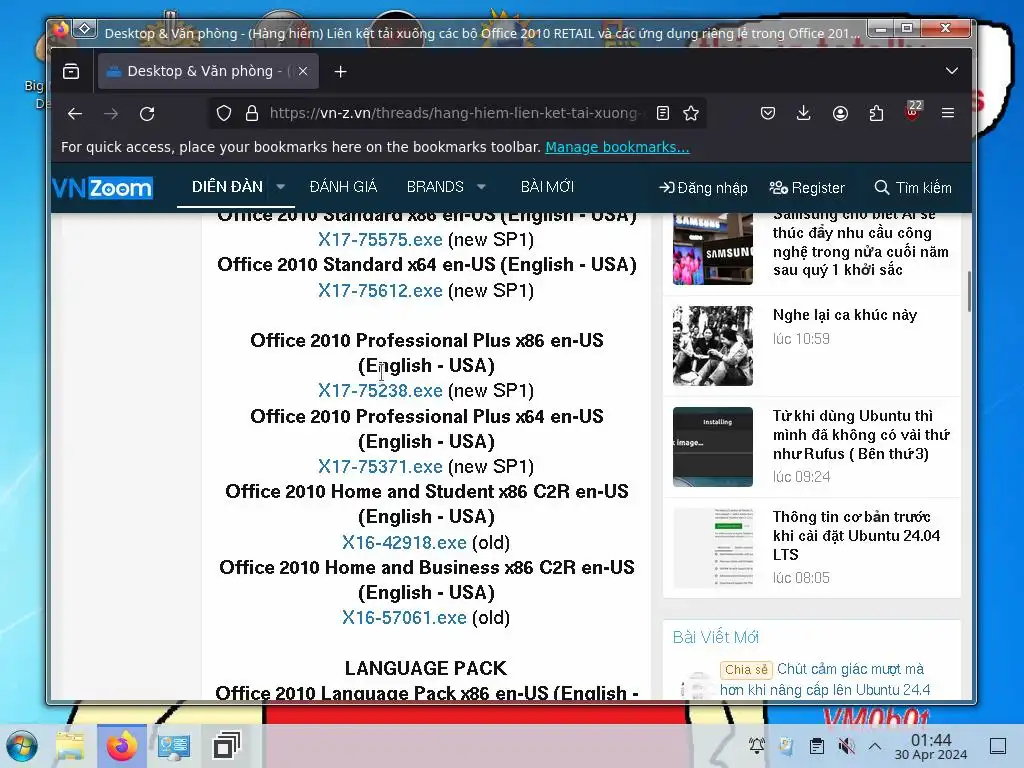The height and width of the screenshot is (768, 1024).
Task: Click Firefox icon in the taskbar
Action: (122, 746)
